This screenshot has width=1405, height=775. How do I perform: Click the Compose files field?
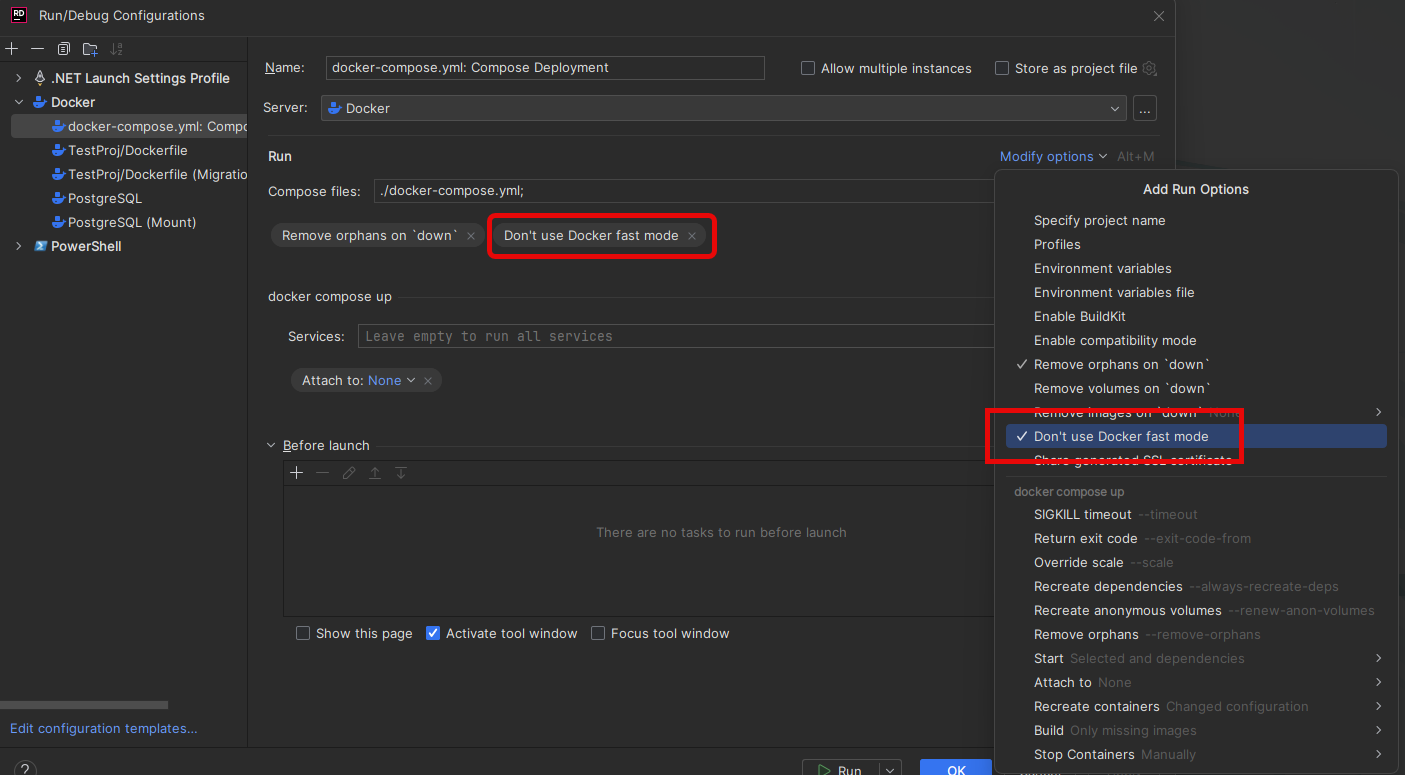click(x=684, y=190)
